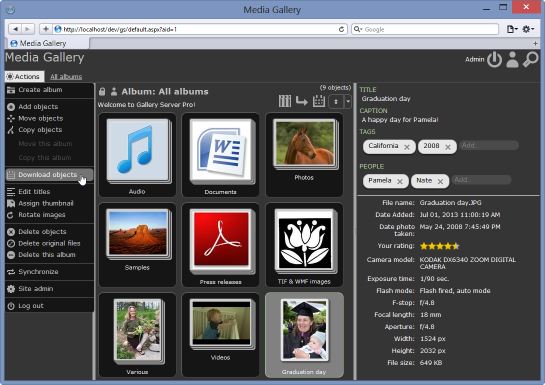545x385 pixels.
Task: Choose Delete this album action
Action: pos(49,255)
